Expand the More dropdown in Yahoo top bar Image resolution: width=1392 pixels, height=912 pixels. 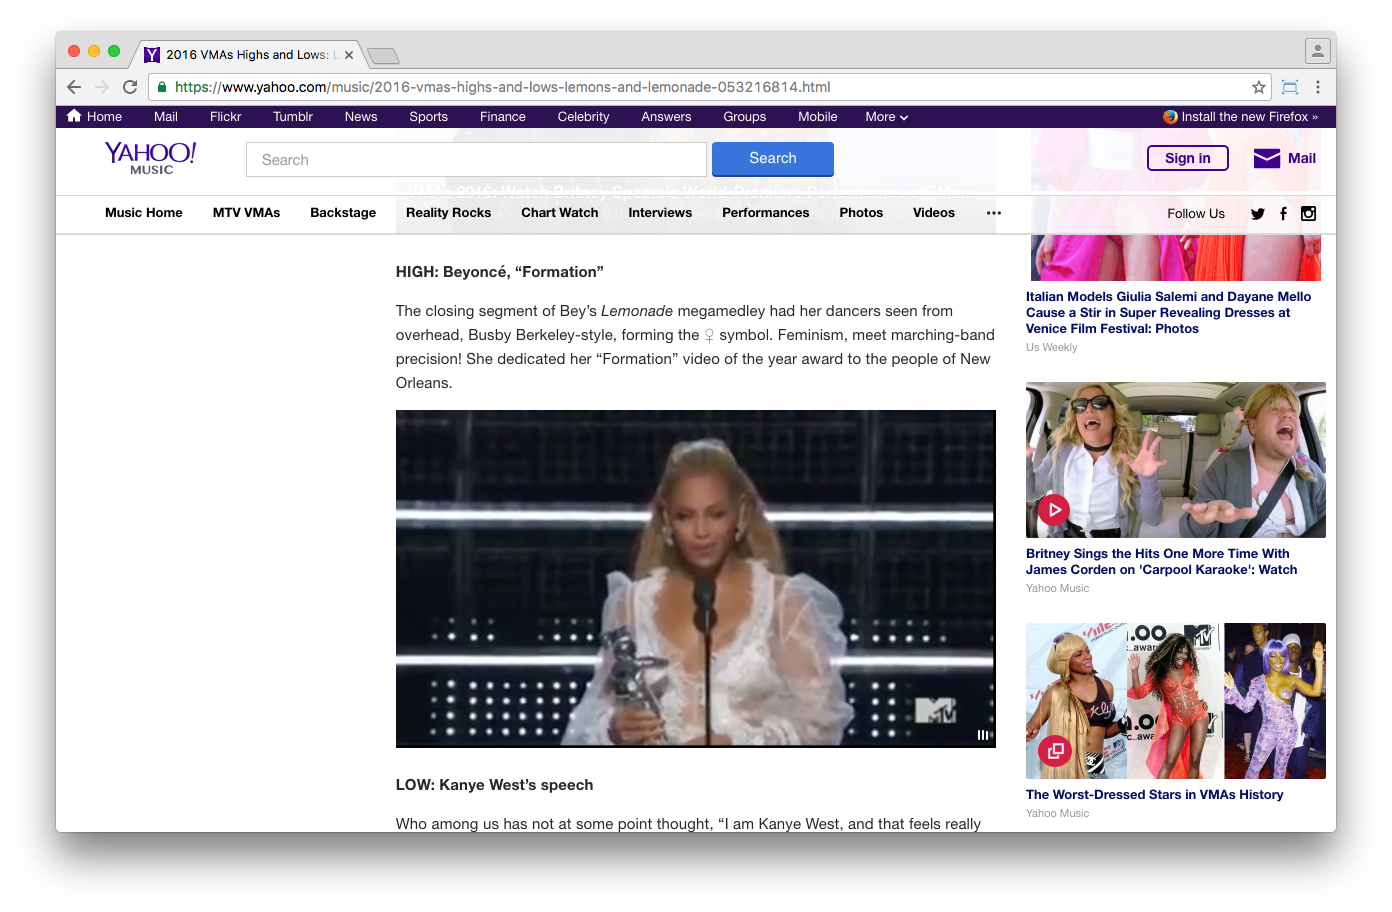887,117
